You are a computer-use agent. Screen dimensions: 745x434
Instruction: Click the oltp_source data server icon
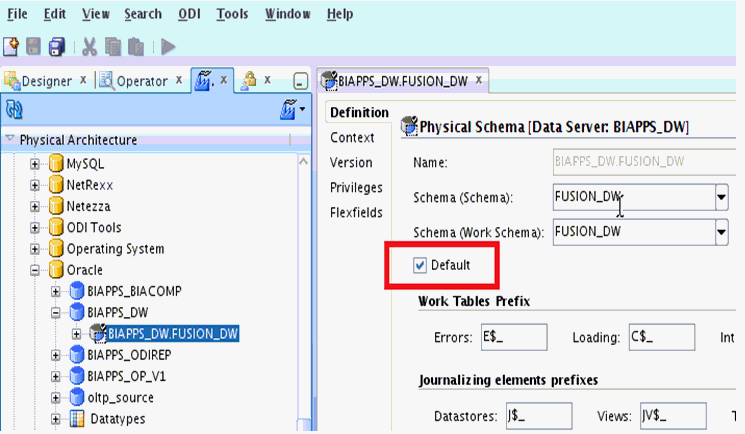pyautogui.click(x=76, y=397)
